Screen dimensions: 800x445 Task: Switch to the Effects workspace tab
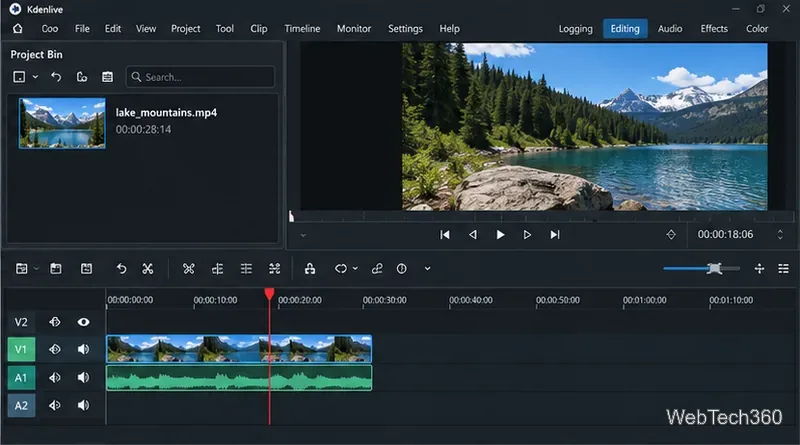[x=714, y=29]
